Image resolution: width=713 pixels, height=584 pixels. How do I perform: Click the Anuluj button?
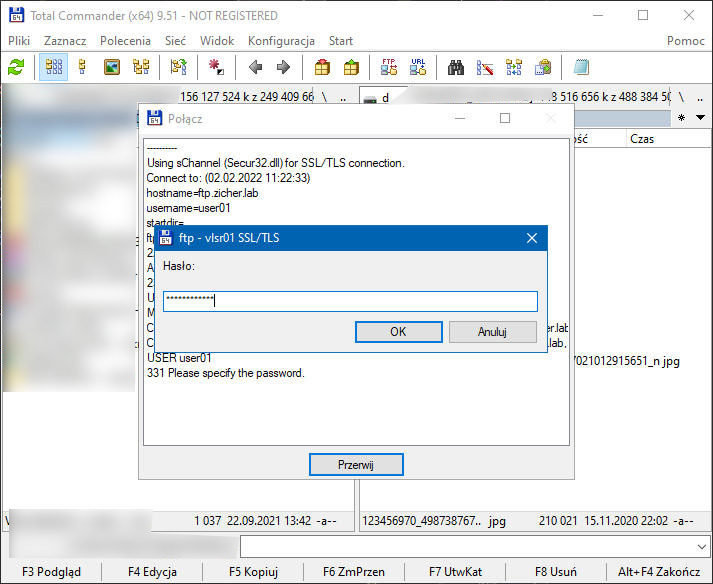(492, 332)
